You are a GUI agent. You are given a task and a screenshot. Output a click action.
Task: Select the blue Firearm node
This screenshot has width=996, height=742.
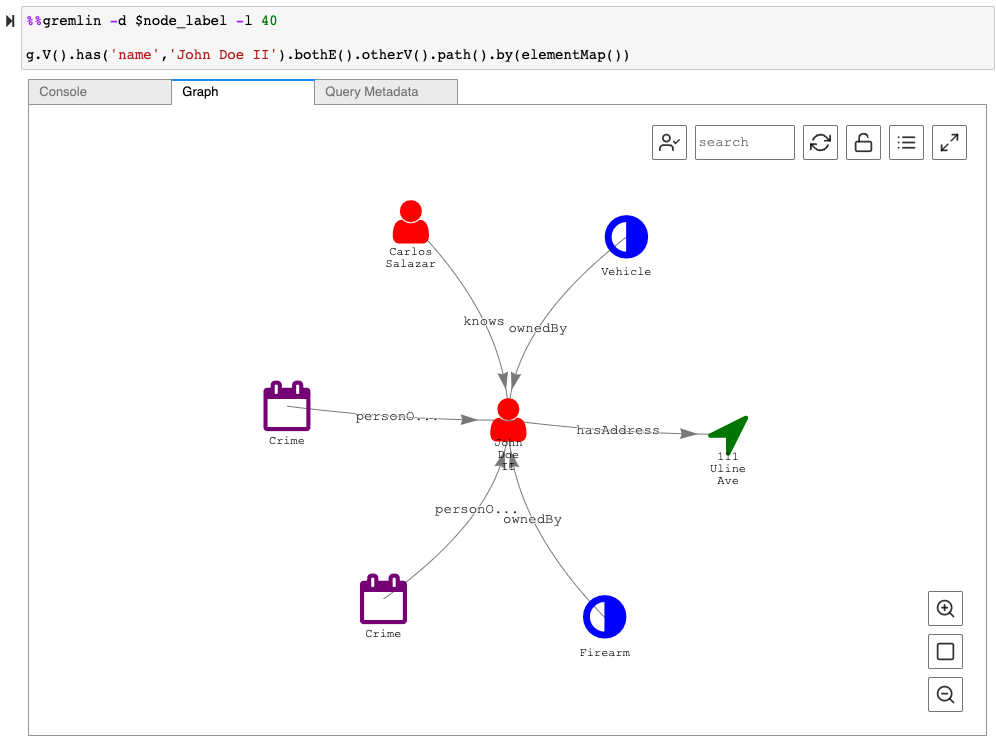[x=604, y=617]
